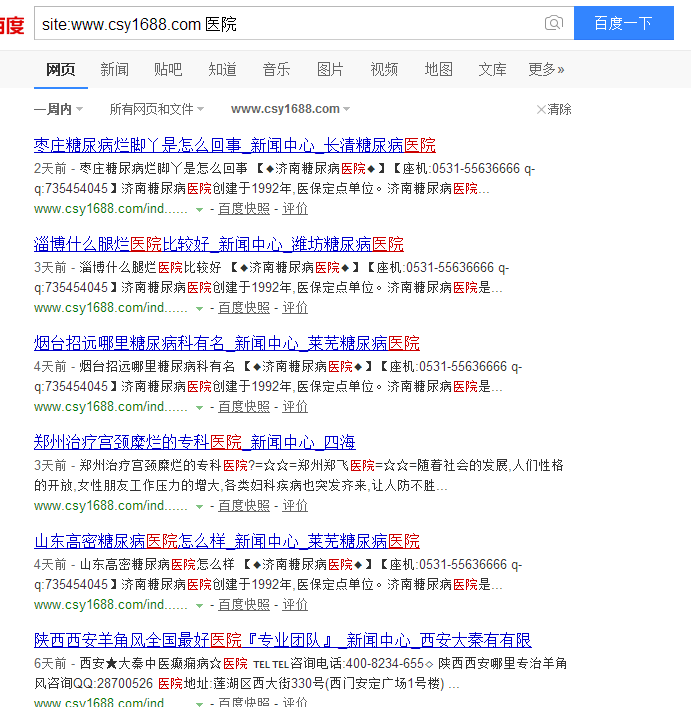This screenshot has width=691, height=707.
Task: Expand URL arrow under 山东高密 result
Action: click(x=199, y=606)
